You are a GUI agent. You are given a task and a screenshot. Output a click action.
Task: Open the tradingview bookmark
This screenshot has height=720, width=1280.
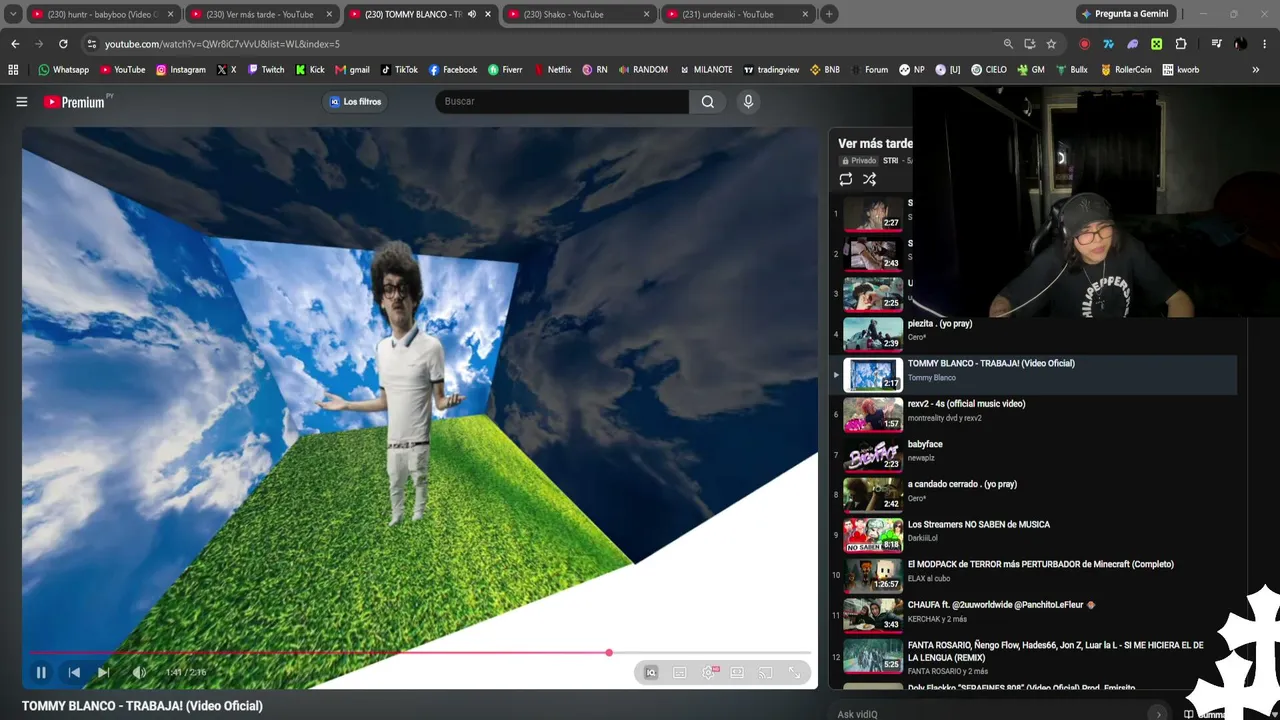click(770, 70)
